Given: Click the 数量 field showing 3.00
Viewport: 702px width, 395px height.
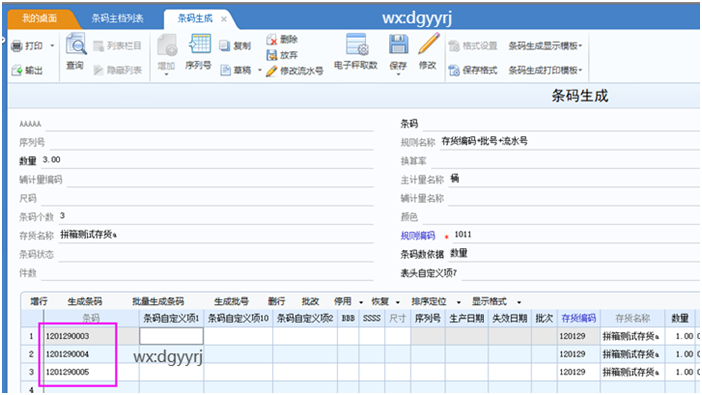Looking at the screenshot, I should tap(208, 160).
